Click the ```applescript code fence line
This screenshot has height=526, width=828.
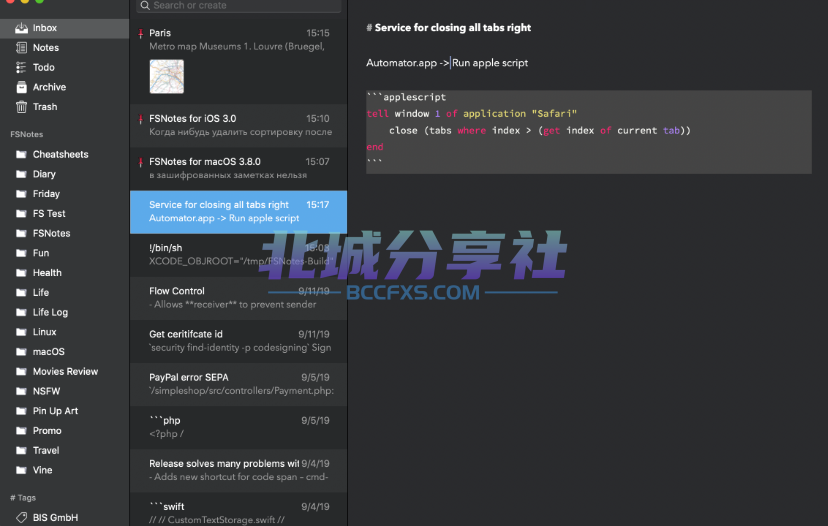[406, 97]
